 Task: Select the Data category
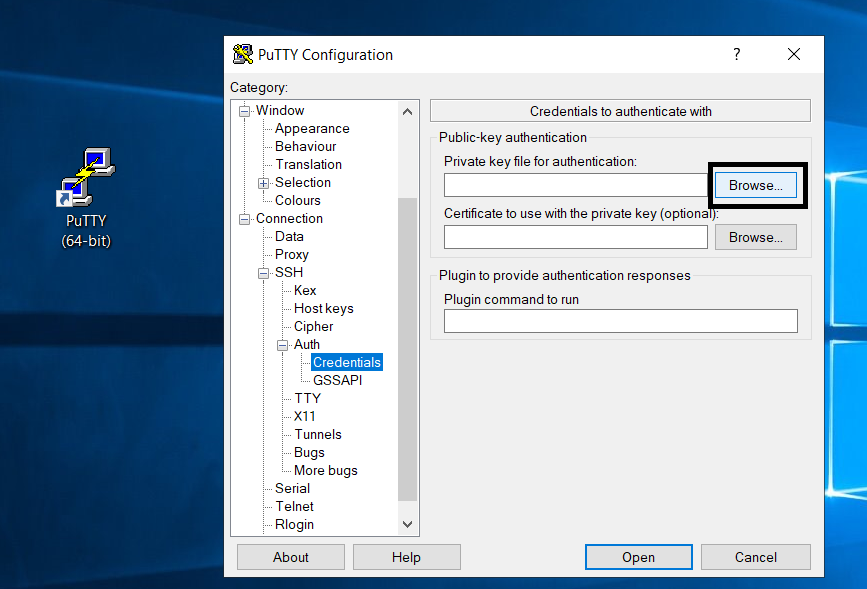289,237
